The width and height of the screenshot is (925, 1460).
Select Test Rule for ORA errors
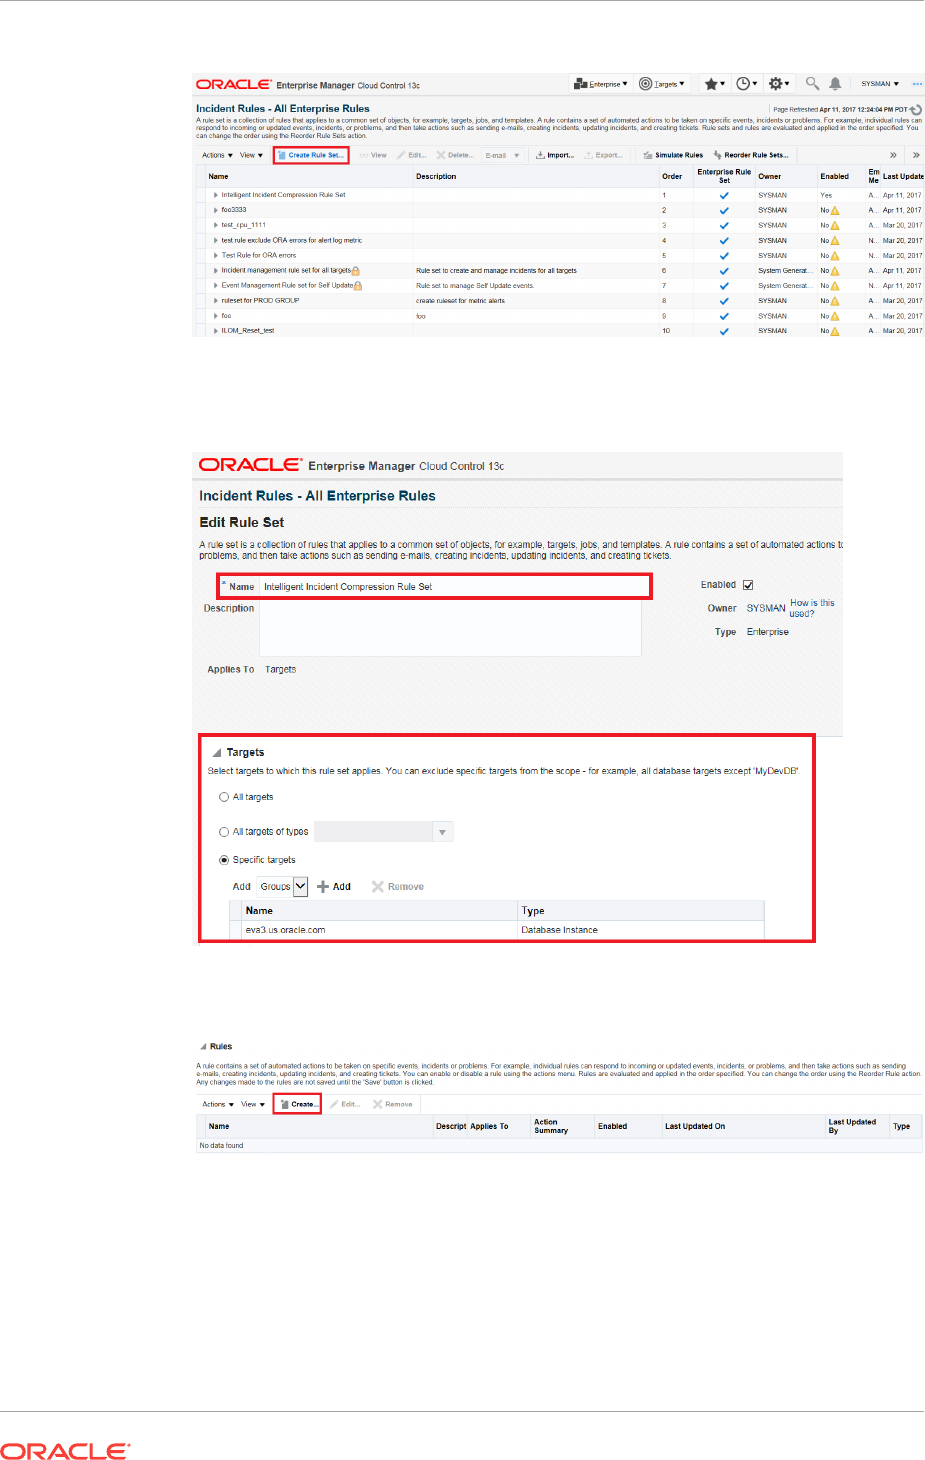[259, 255]
